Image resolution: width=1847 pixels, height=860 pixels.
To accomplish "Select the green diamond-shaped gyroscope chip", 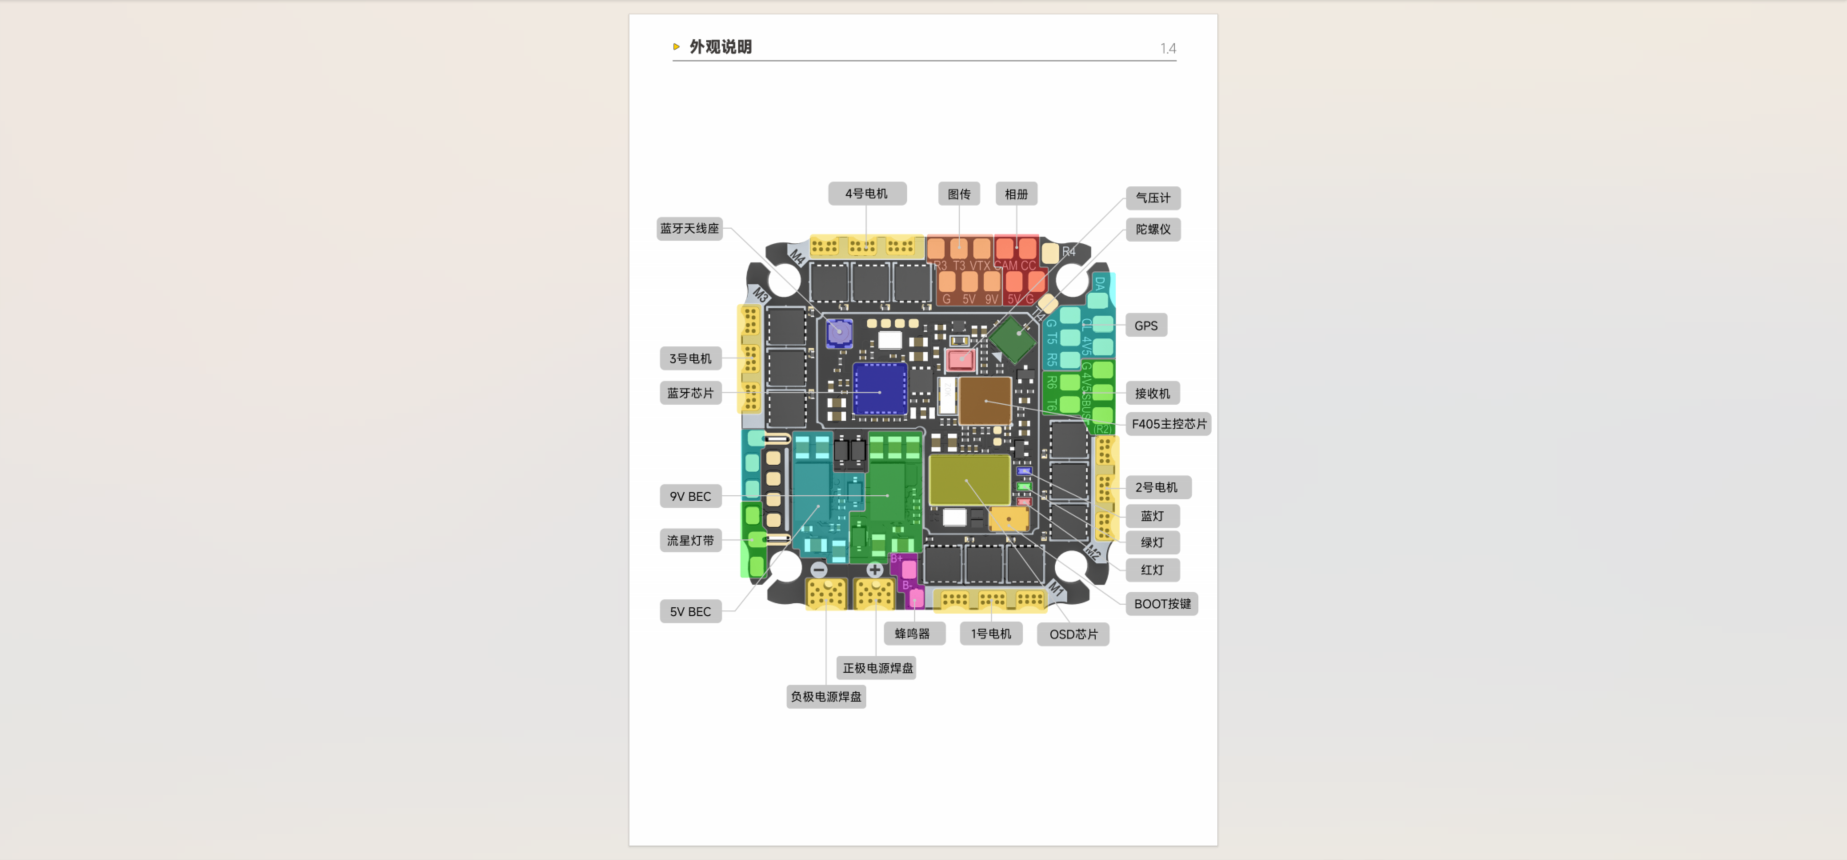I will 1013,341.
